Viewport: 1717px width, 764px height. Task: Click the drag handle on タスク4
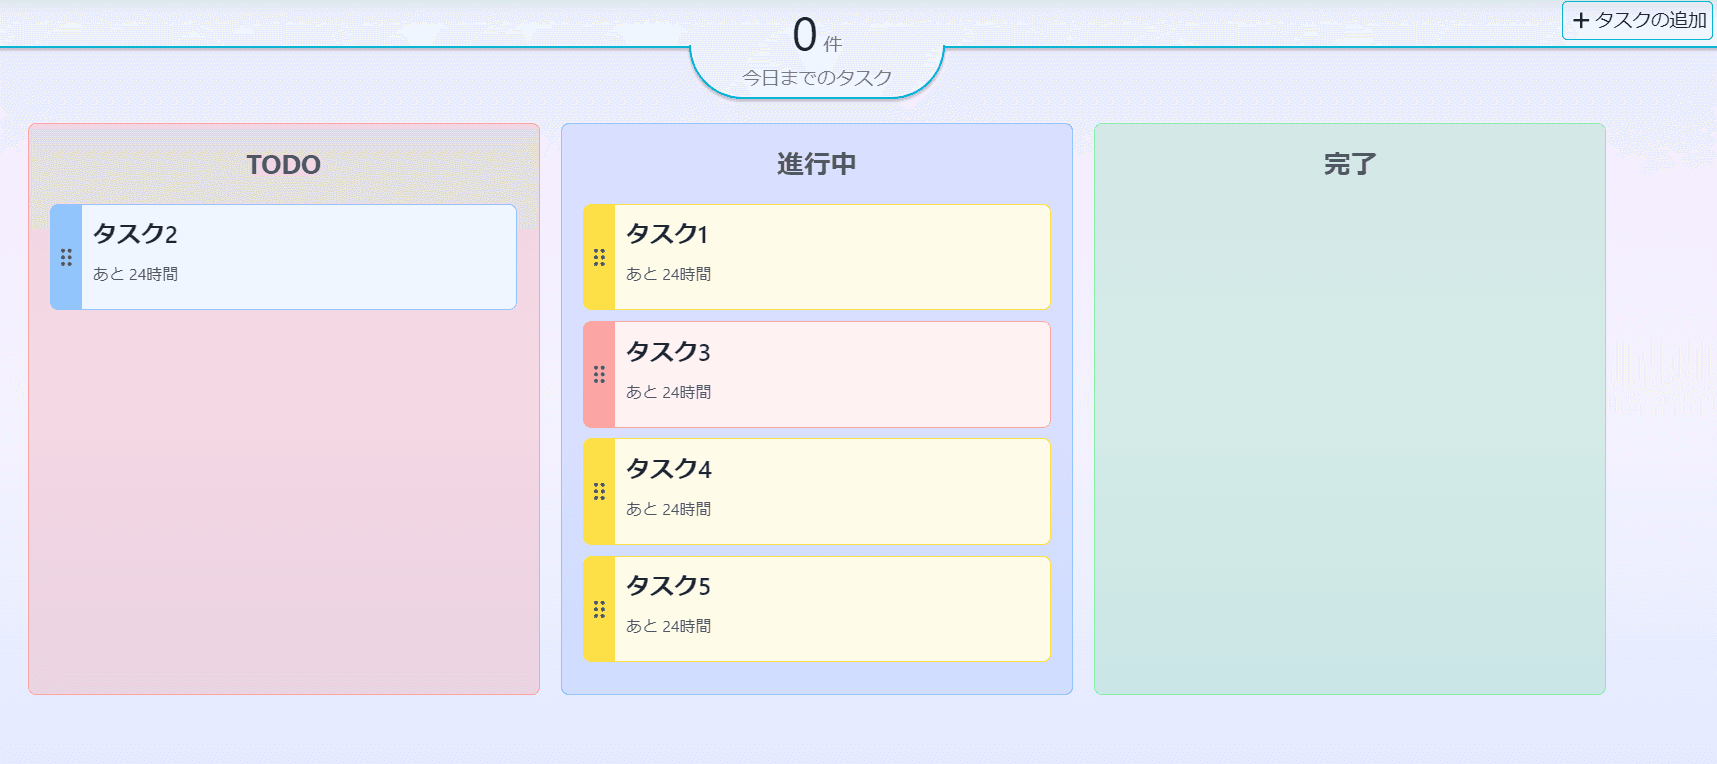599,491
